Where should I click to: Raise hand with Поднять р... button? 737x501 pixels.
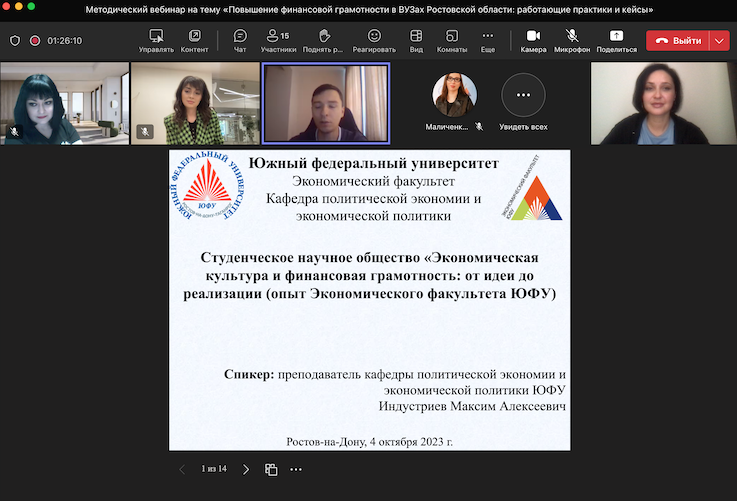pos(323,41)
